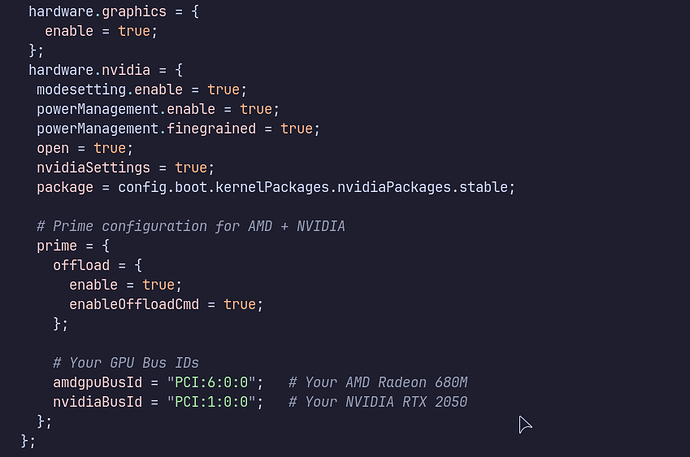Click the word open in code
The height and width of the screenshot is (457, 690).
pos(53,148)
